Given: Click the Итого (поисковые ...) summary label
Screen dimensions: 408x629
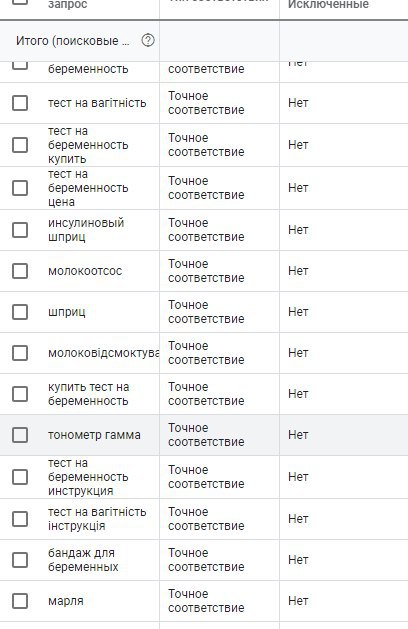Looking at the screenshot, I should 73,41.
